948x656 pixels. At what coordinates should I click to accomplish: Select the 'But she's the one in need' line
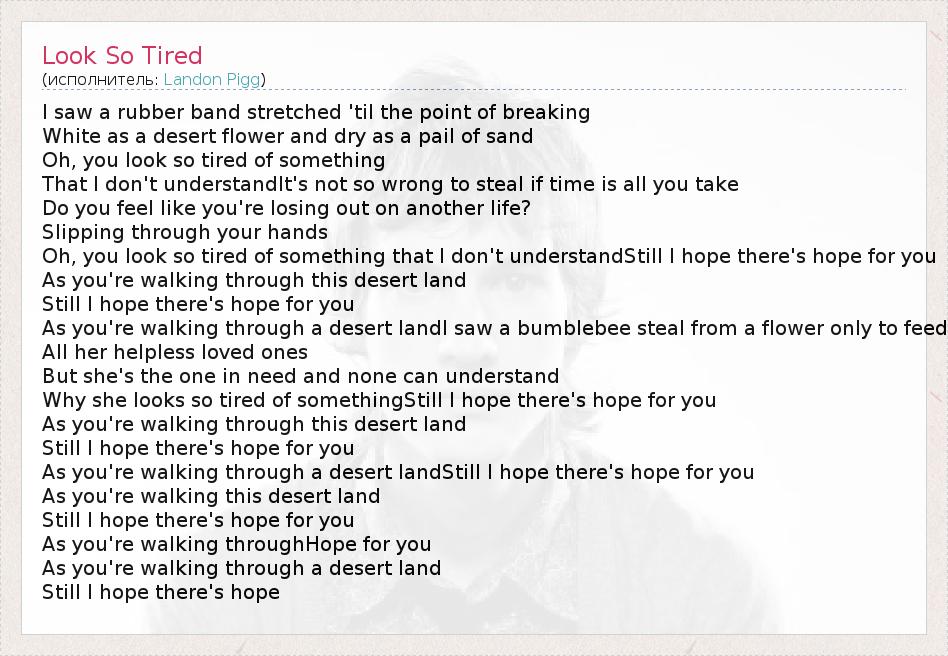click(300, 376)
